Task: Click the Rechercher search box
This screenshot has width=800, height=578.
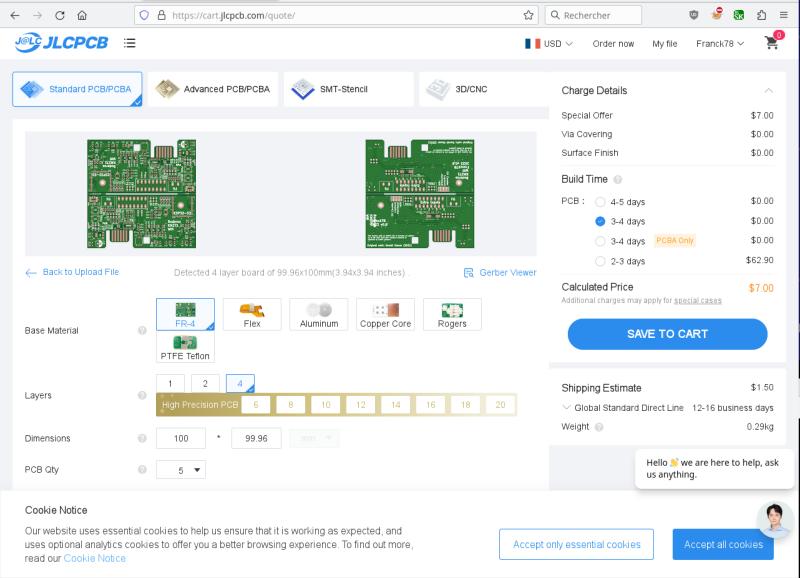Action: (x=593, y=15)
